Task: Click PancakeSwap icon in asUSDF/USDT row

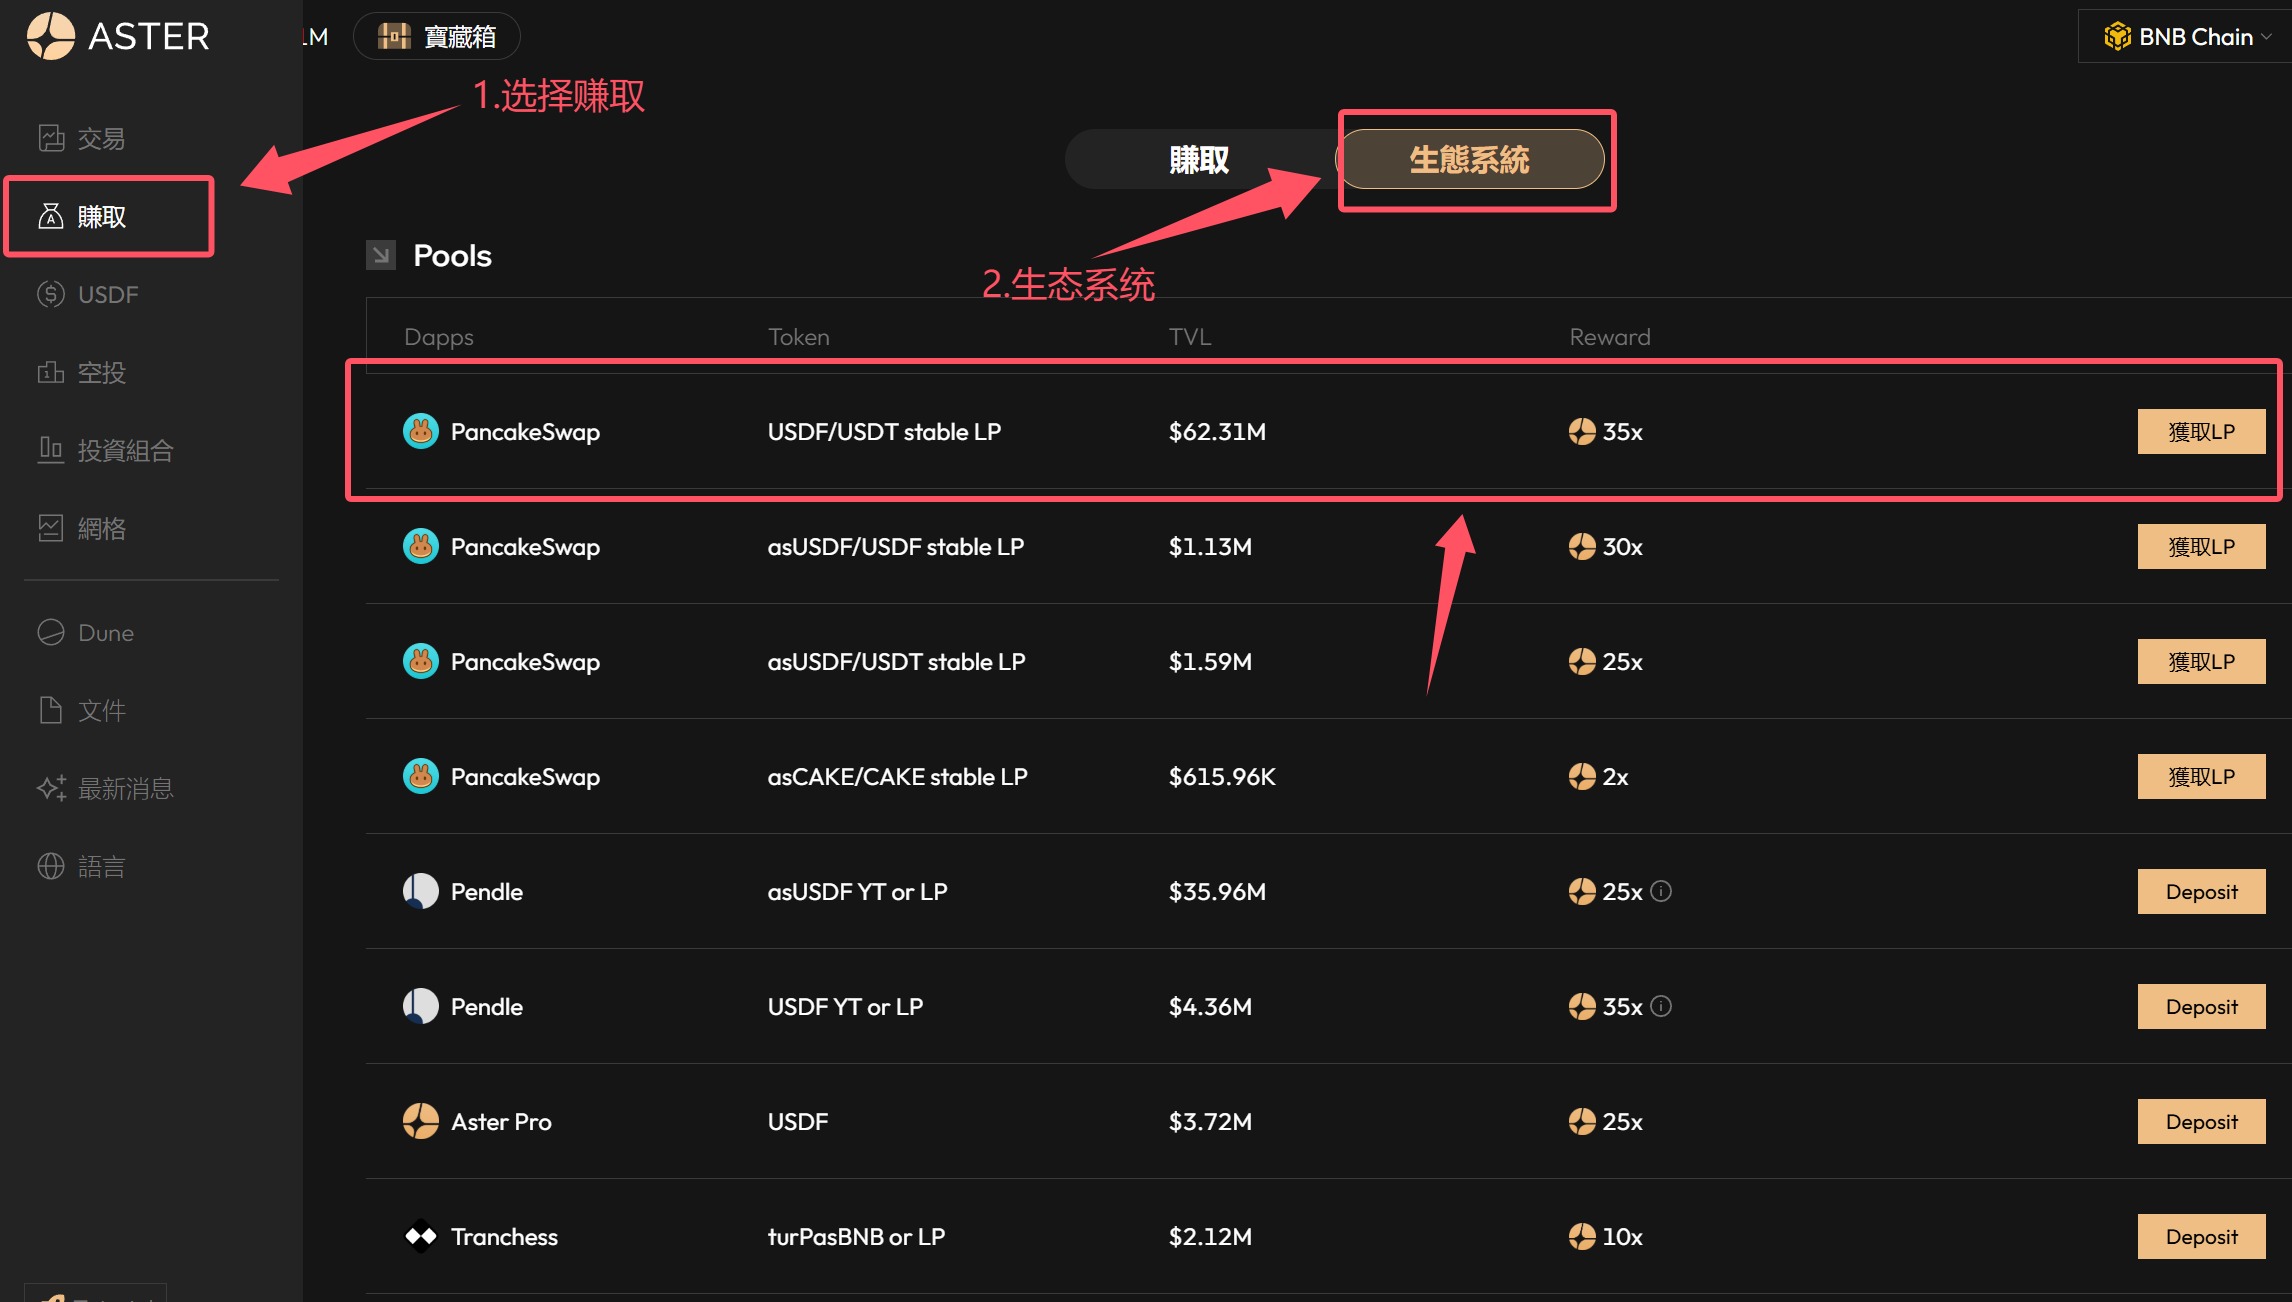Action: pos(421,661)
